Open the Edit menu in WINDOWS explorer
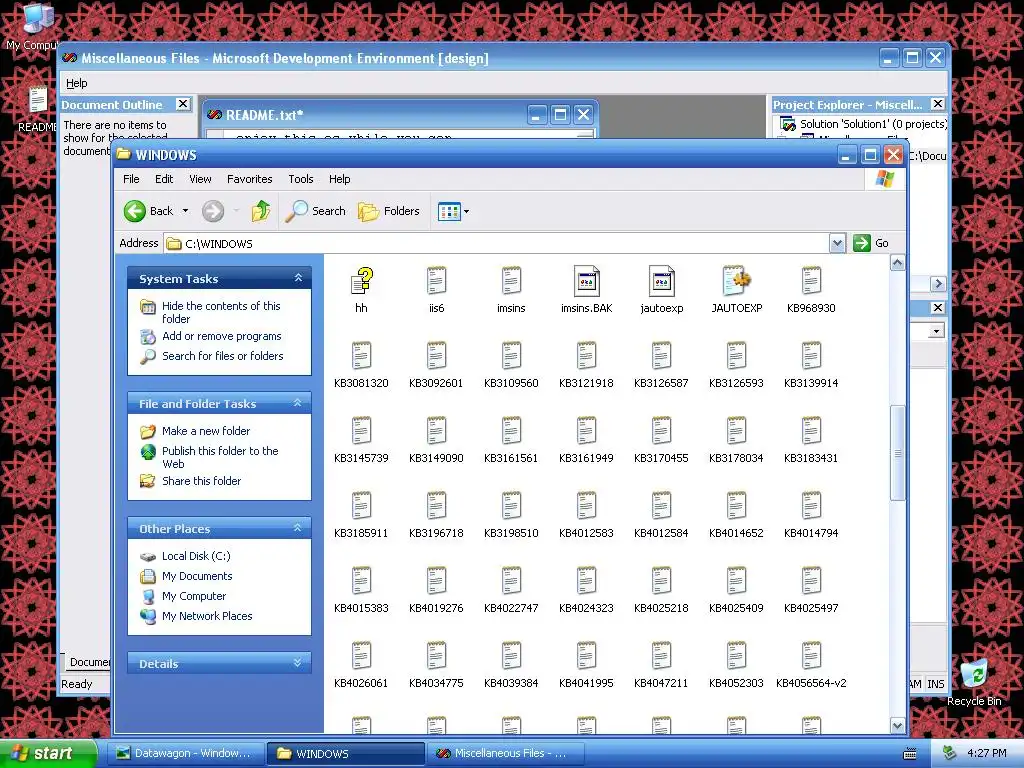 coord(164,179)
